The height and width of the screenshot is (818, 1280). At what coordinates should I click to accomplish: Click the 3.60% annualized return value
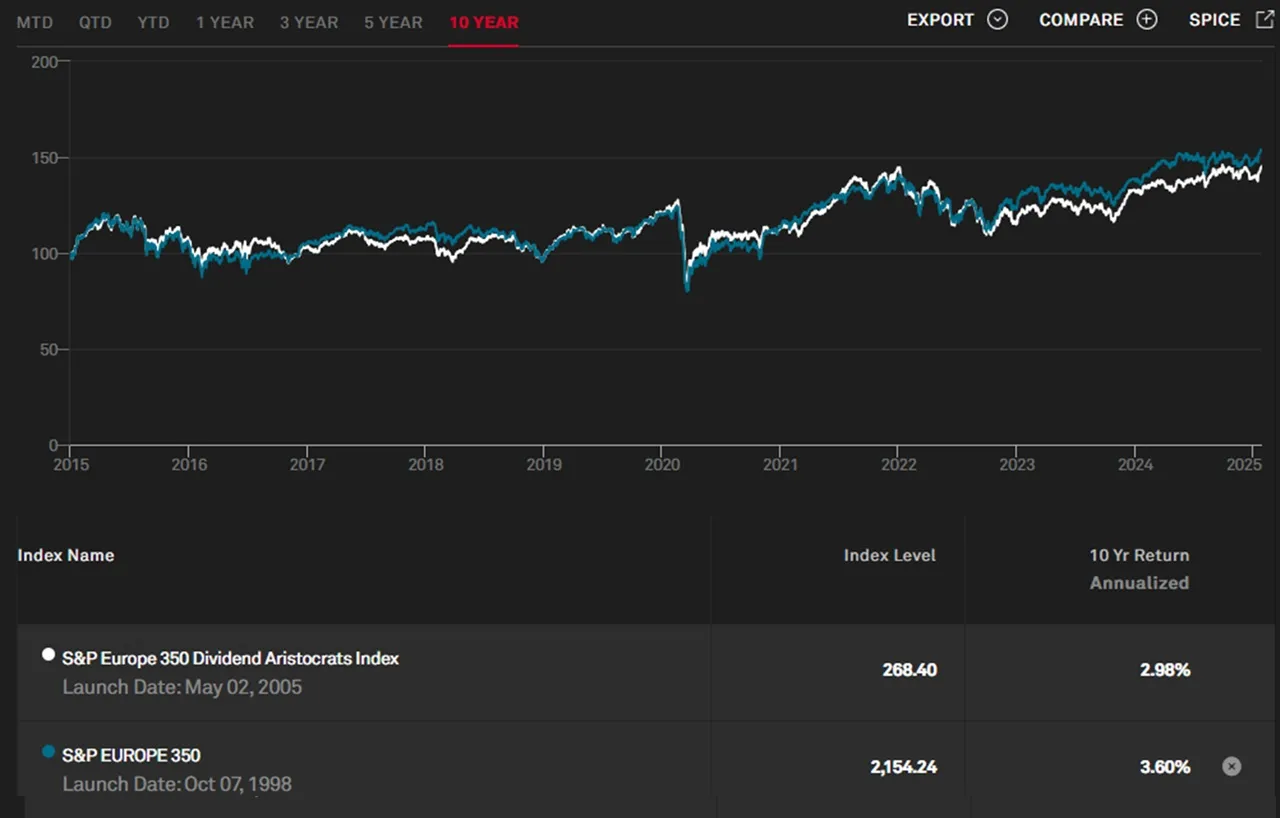(x=1165, y=767)
